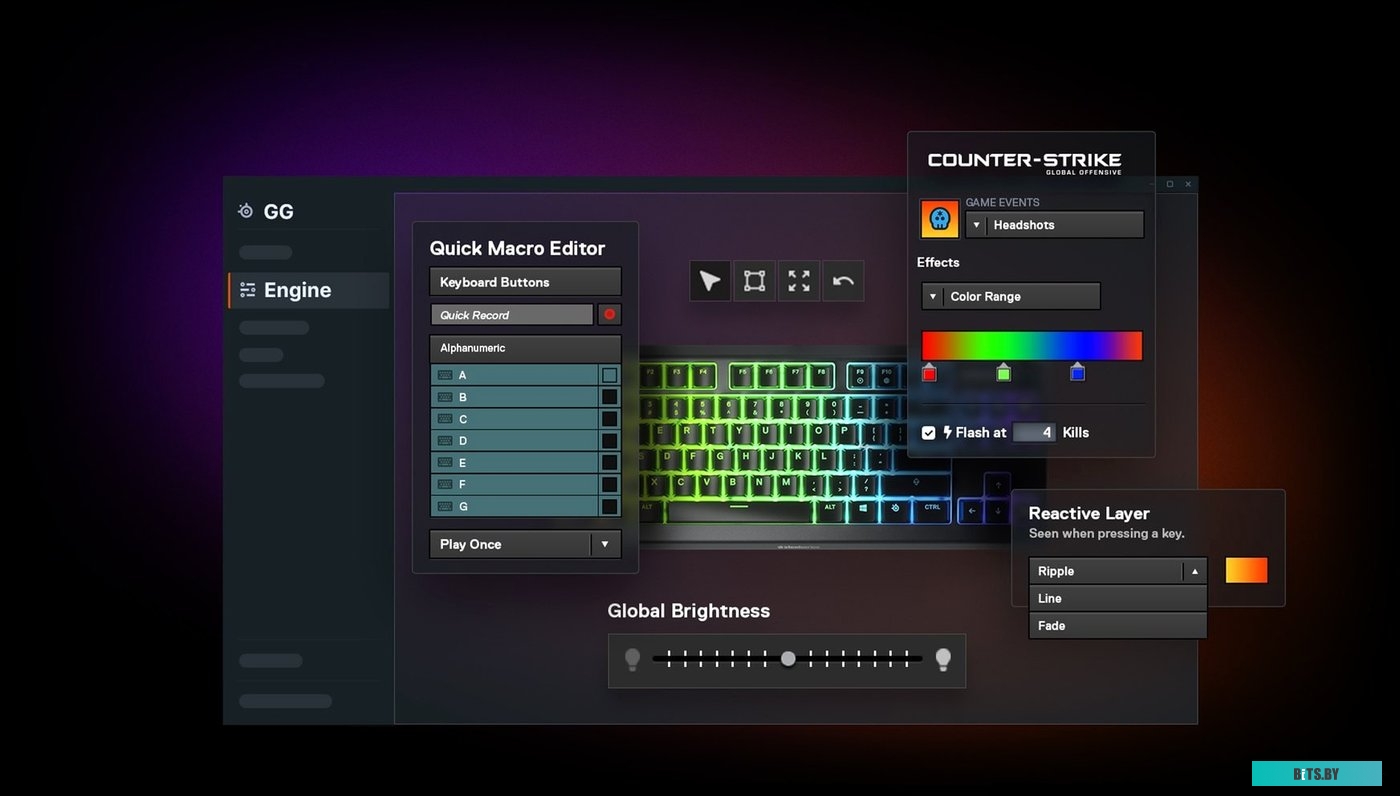Image resolution: width=1400 pixels, height=796 pixels.
Task: Click the red Quick Record button
Action: pos(609,314)
